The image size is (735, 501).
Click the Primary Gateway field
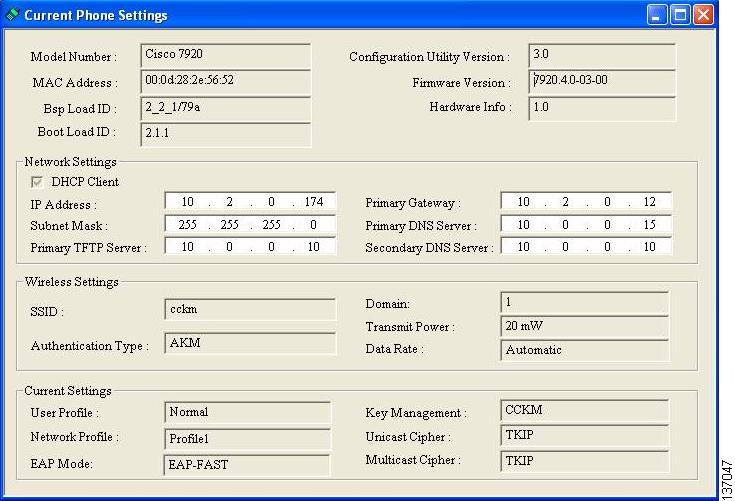pos(586,202)
